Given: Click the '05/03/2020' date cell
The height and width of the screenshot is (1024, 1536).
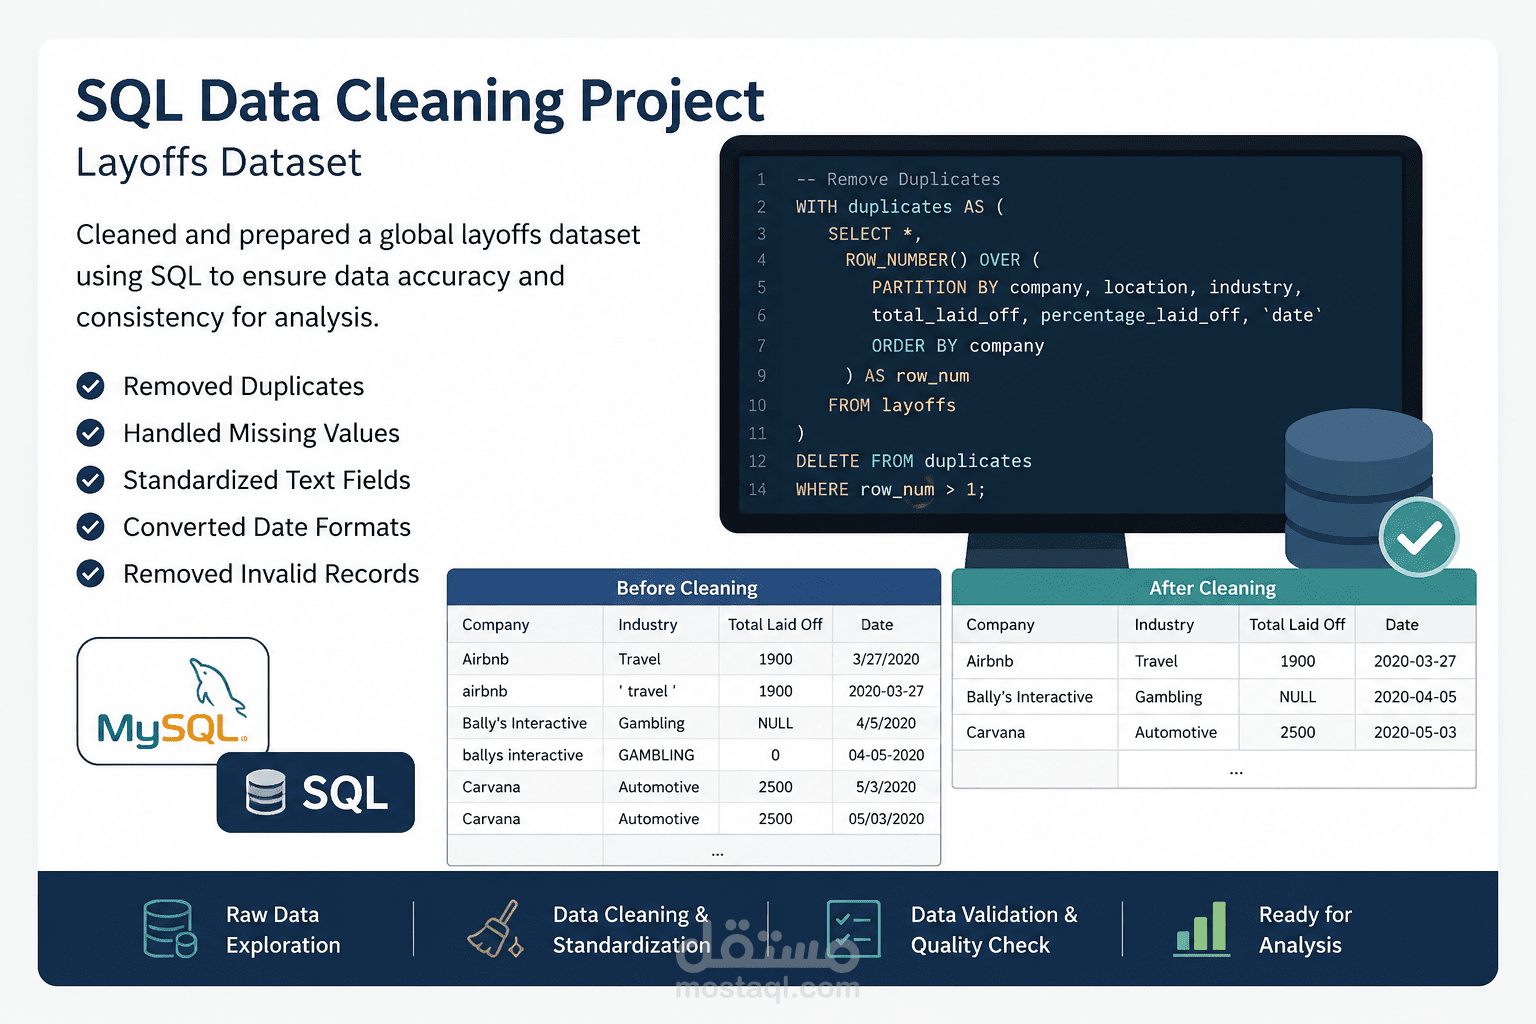Looking at the screenshot, I should pos(886,819).
